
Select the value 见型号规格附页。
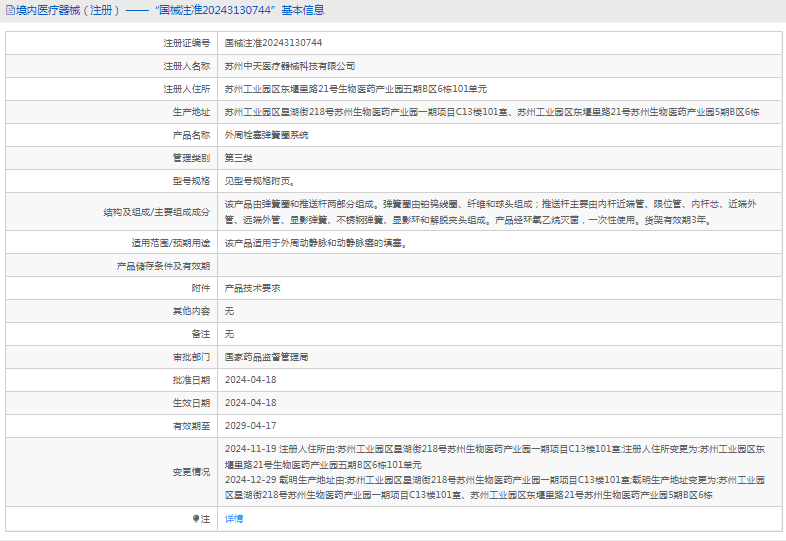pyautogui.click(x=260, y=182)
